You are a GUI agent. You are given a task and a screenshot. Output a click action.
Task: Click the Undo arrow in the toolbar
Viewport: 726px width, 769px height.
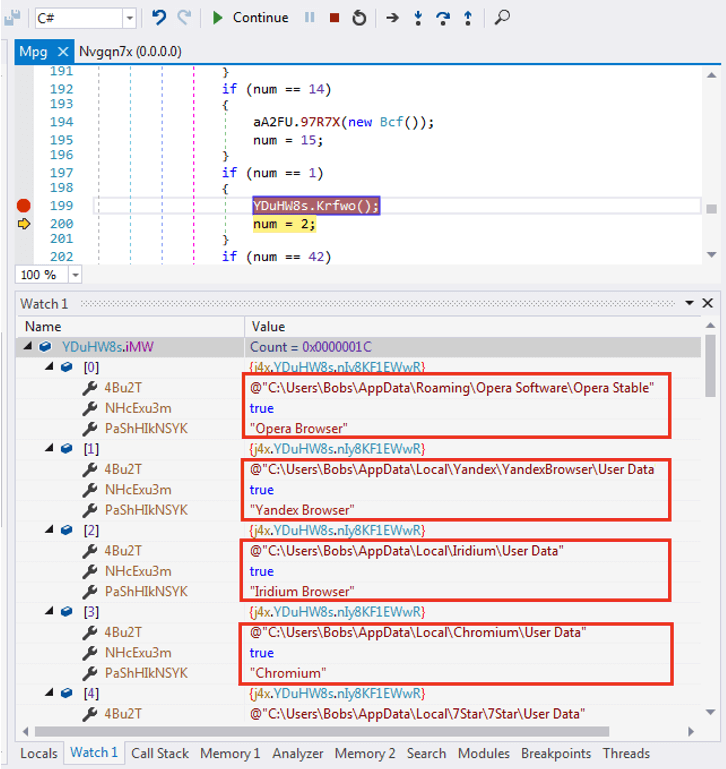coord(159,18)
